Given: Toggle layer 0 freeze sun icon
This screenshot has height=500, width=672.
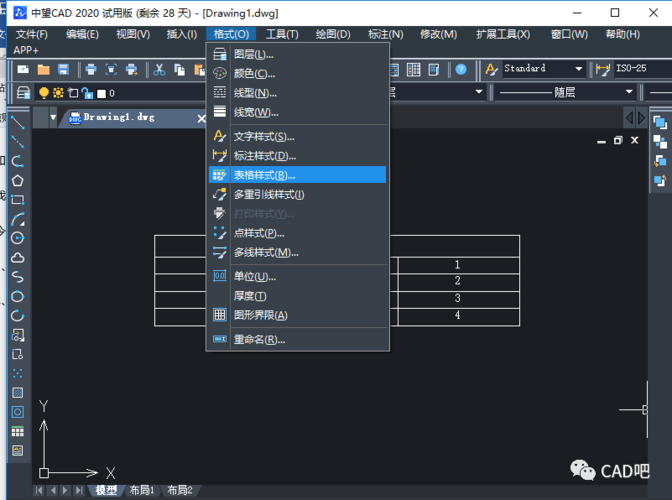Looking at the screenshot, I should (58, 93).
